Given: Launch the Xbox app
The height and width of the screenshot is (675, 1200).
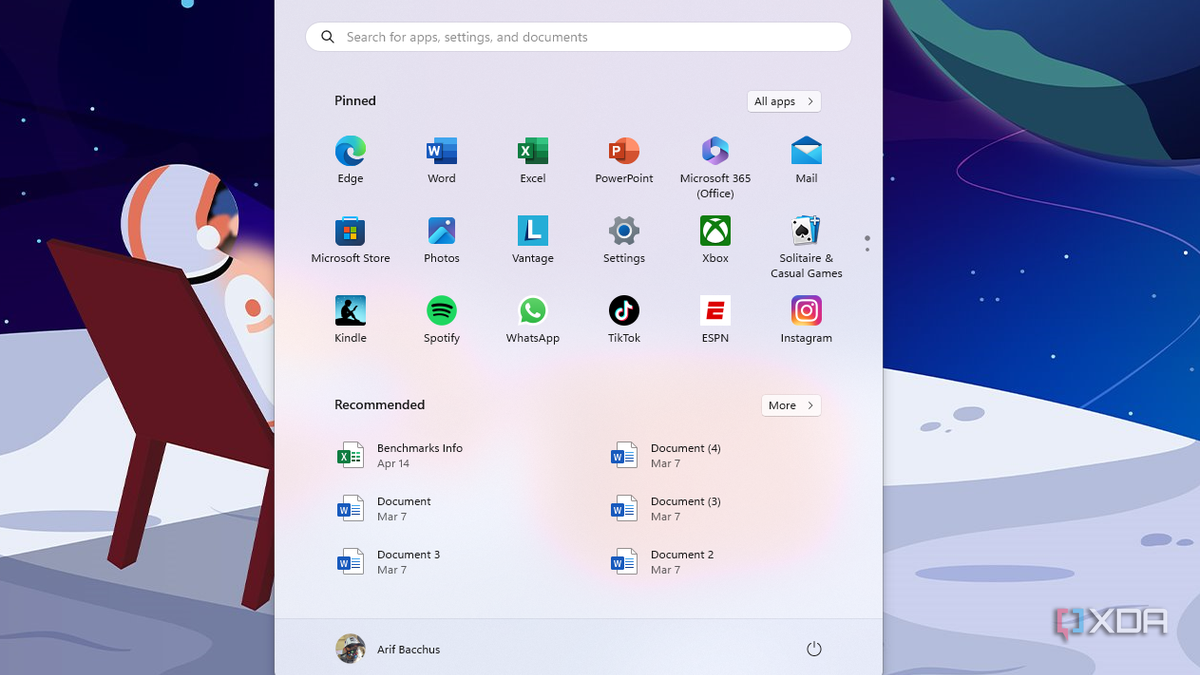Looking at the screenshot, I should 715,240.
